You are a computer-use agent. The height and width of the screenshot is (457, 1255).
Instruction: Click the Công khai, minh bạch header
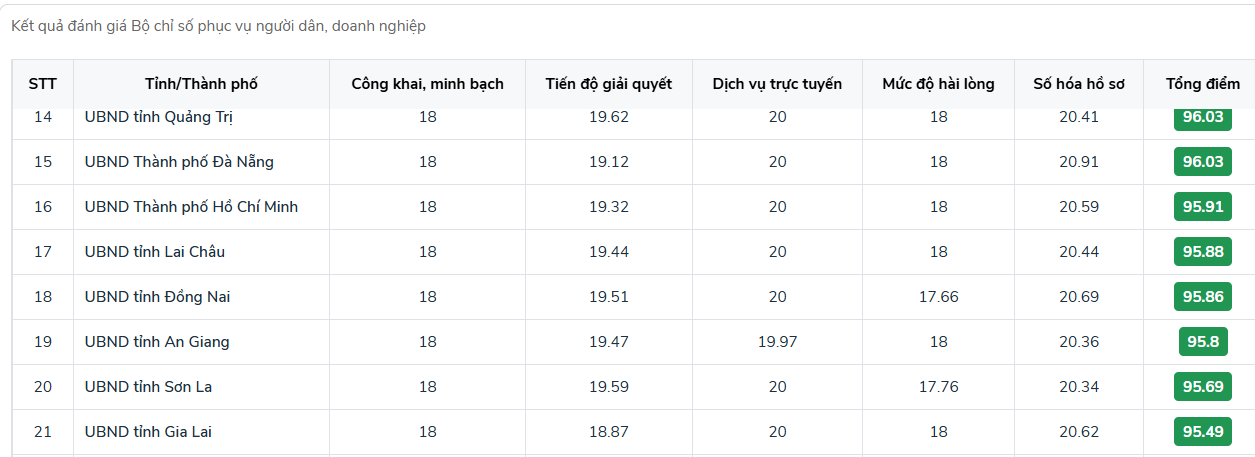pyautogui.click(x=427, y=84)
